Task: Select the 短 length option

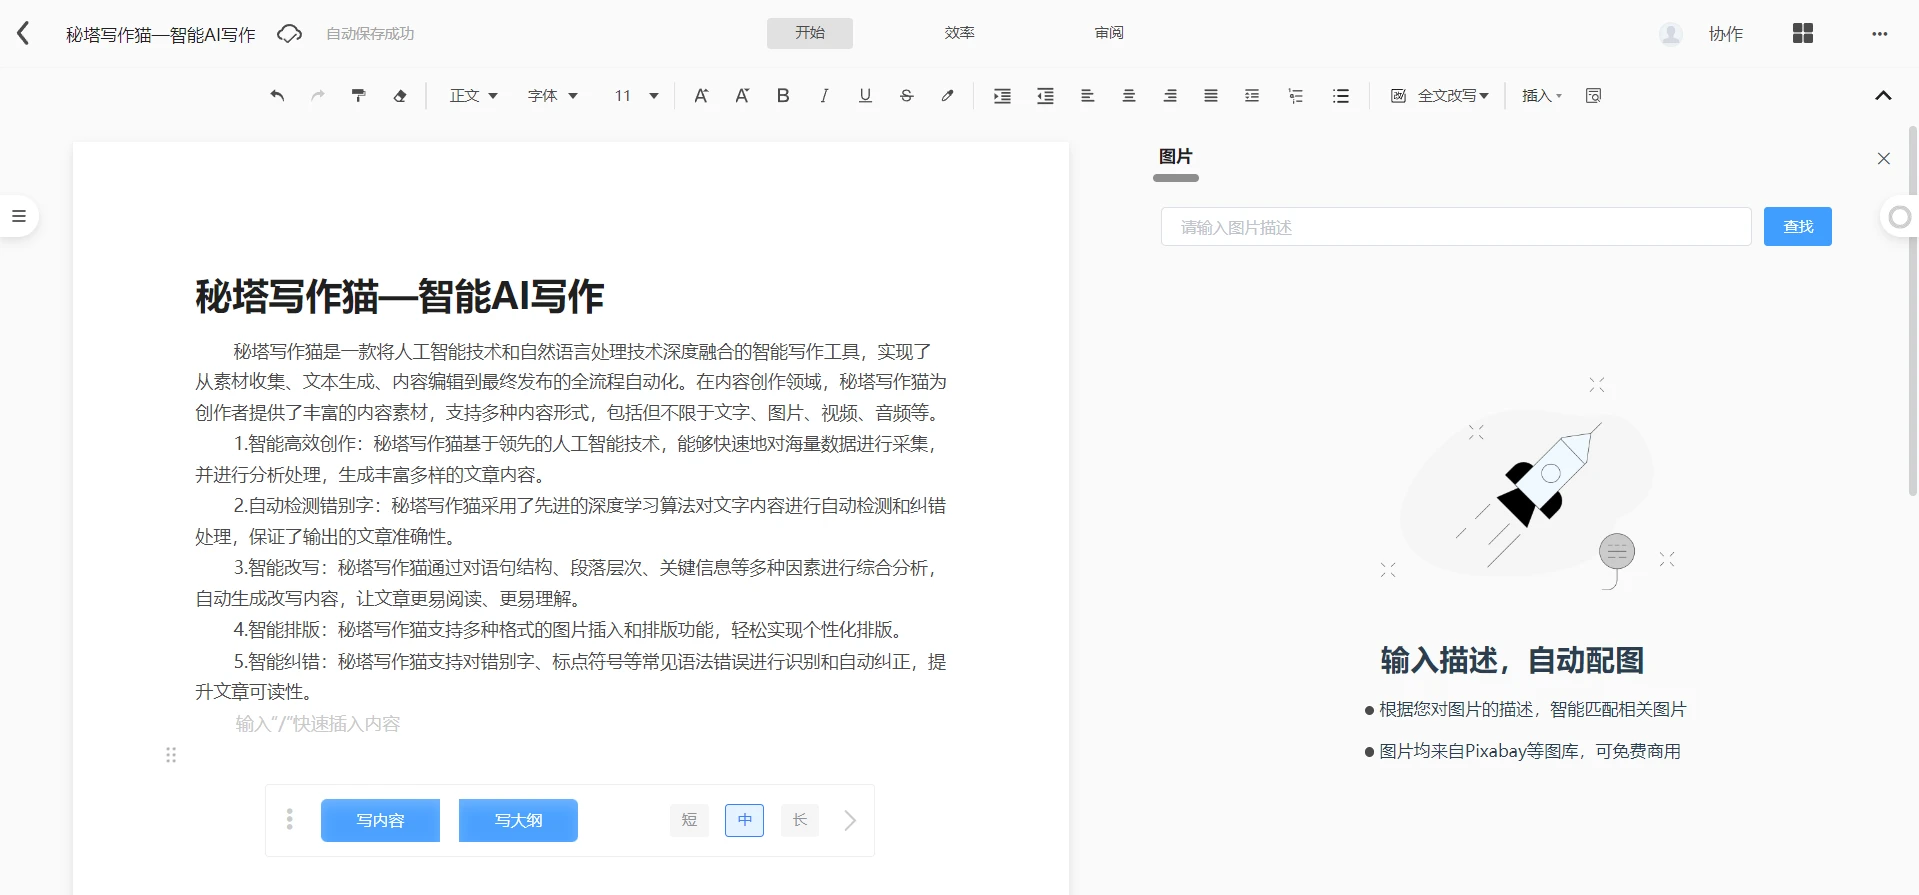Action: [x=689, y=820]
